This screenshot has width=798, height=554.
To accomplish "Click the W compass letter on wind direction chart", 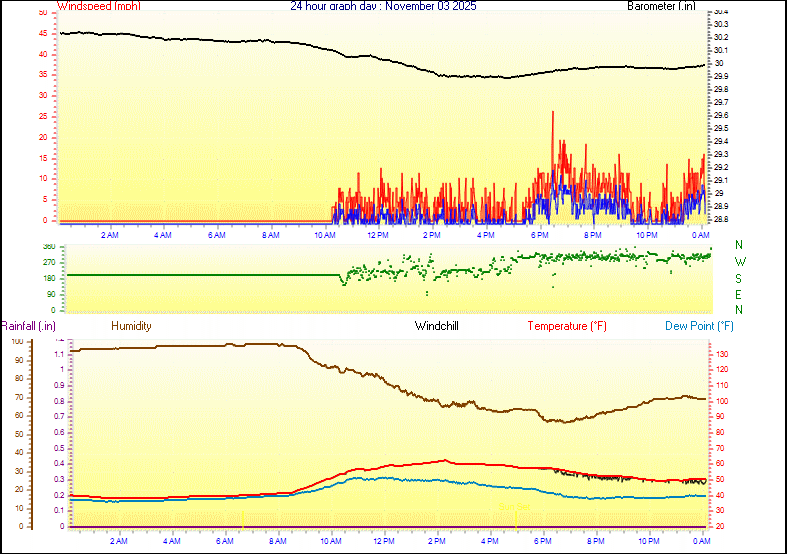I will pos(739,261).
